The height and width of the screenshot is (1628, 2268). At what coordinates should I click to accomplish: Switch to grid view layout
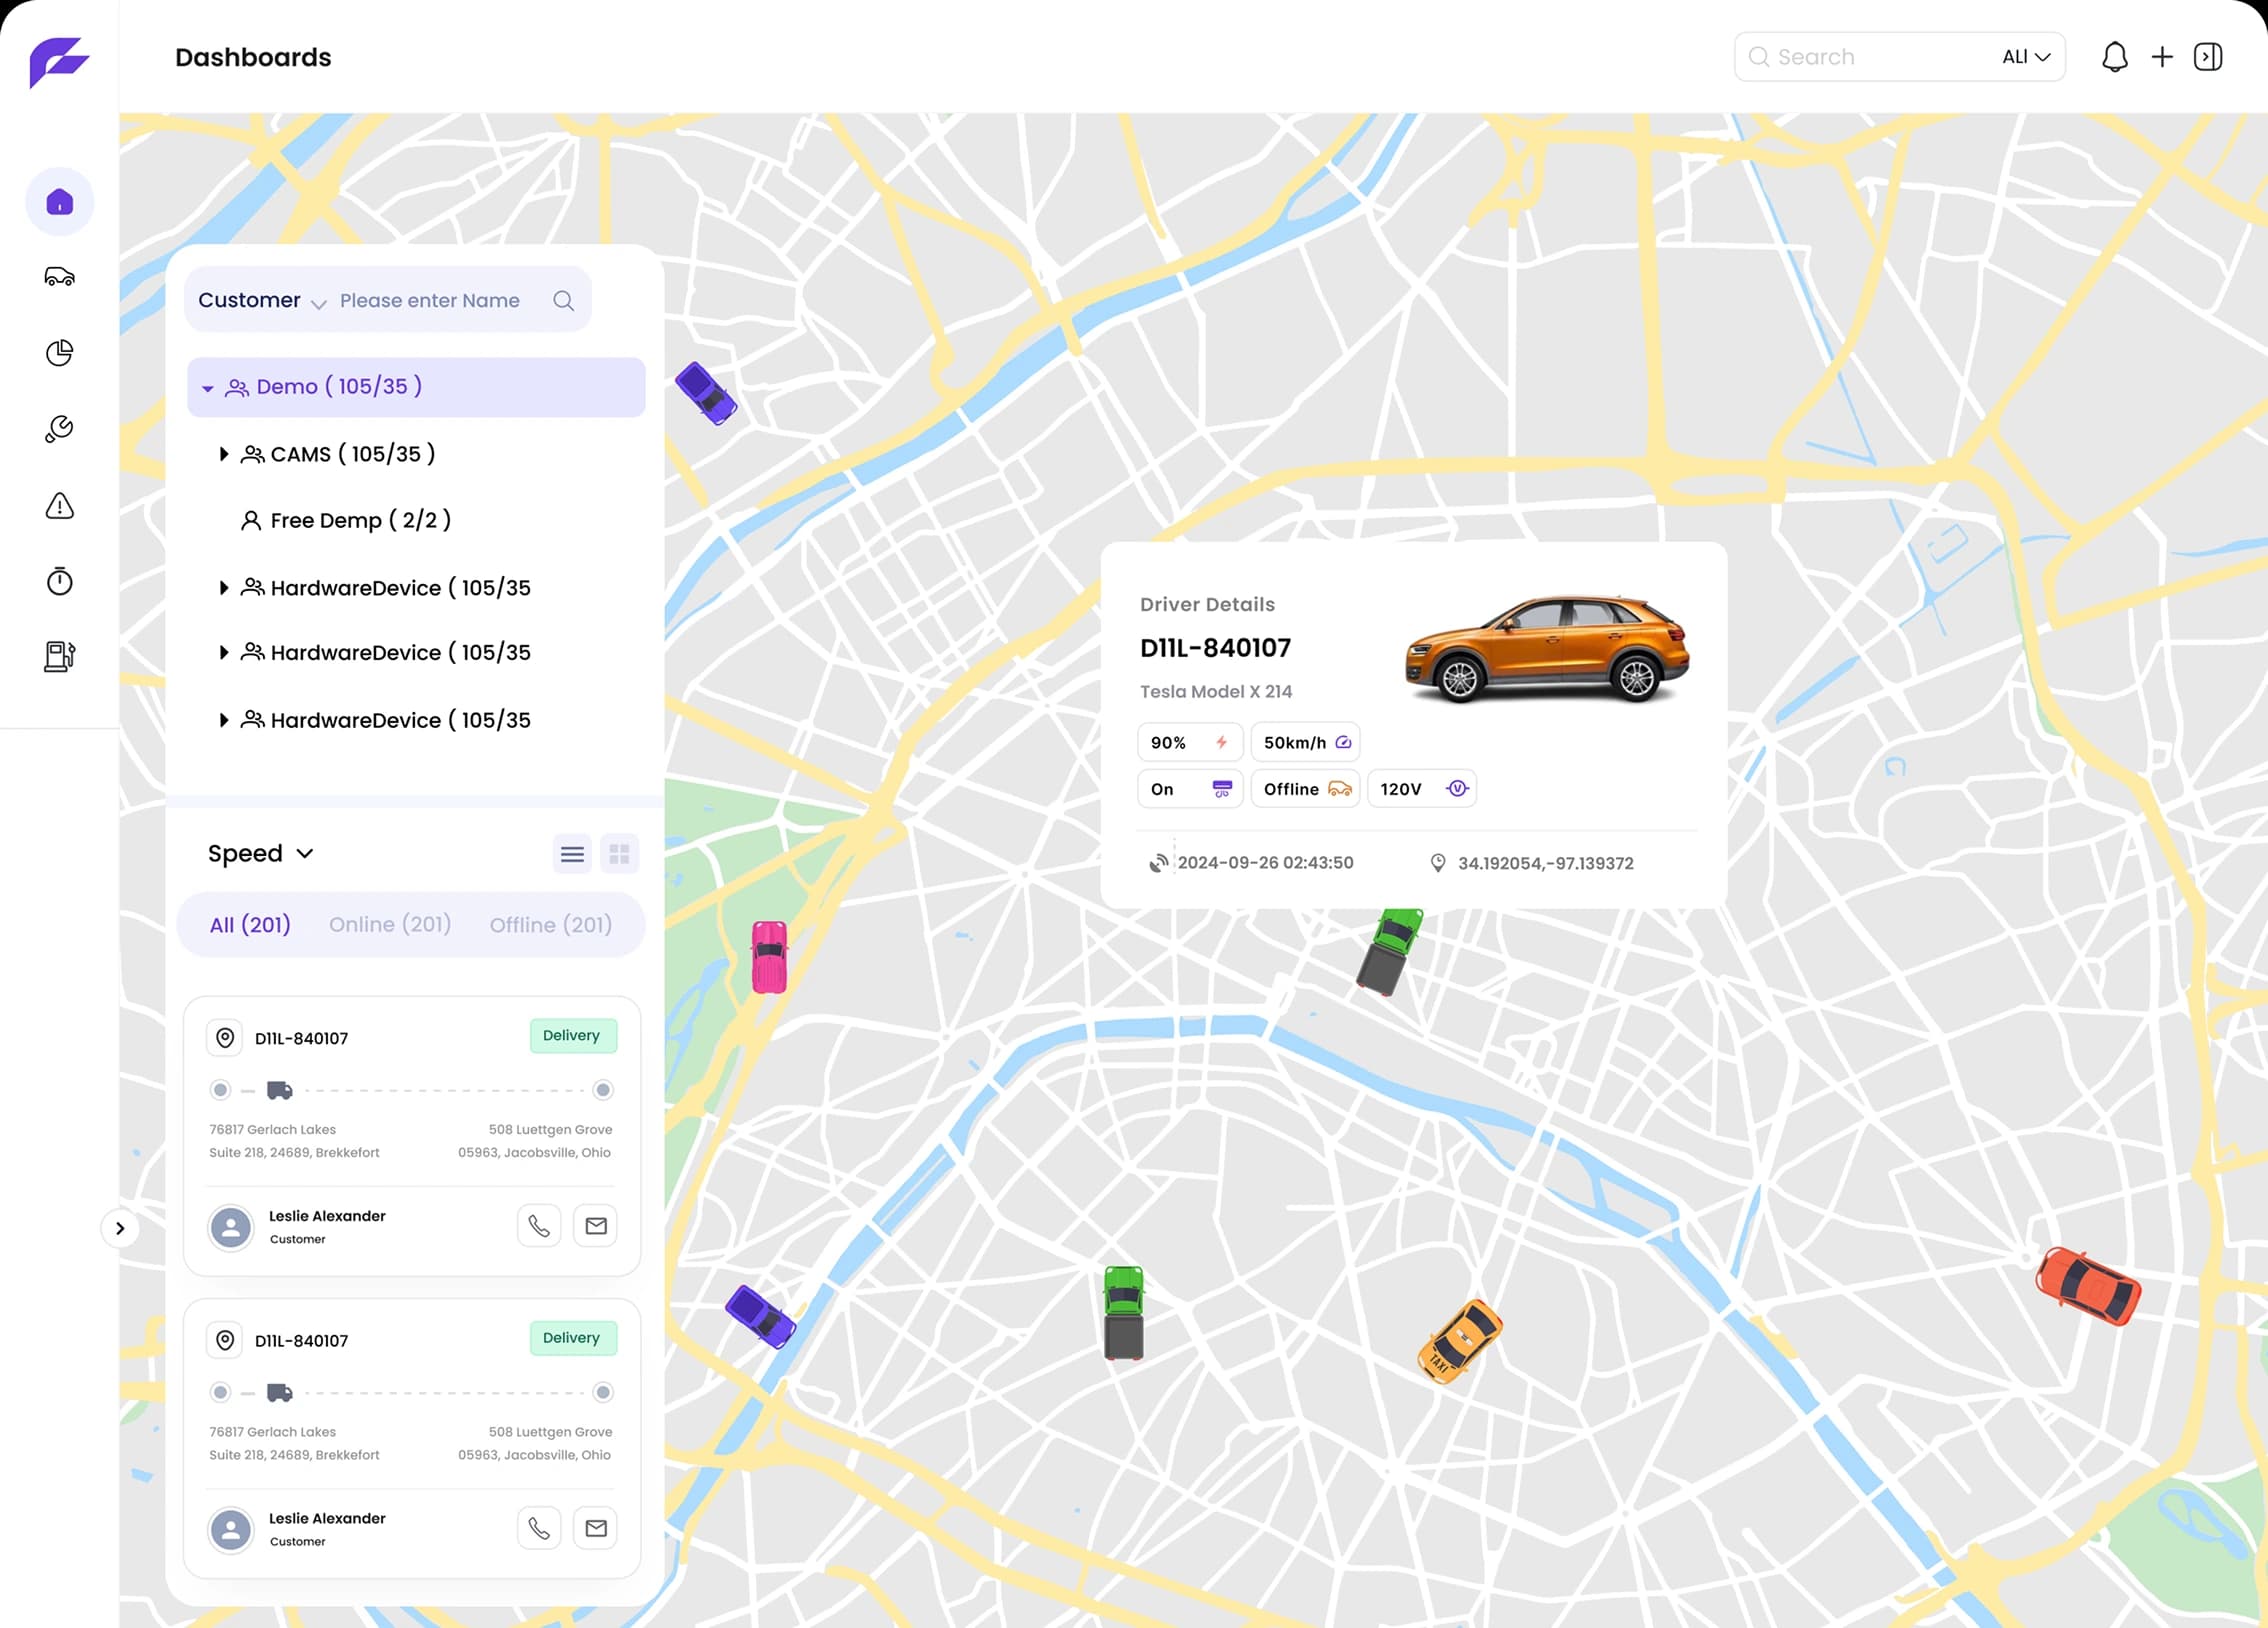(619, 854)
